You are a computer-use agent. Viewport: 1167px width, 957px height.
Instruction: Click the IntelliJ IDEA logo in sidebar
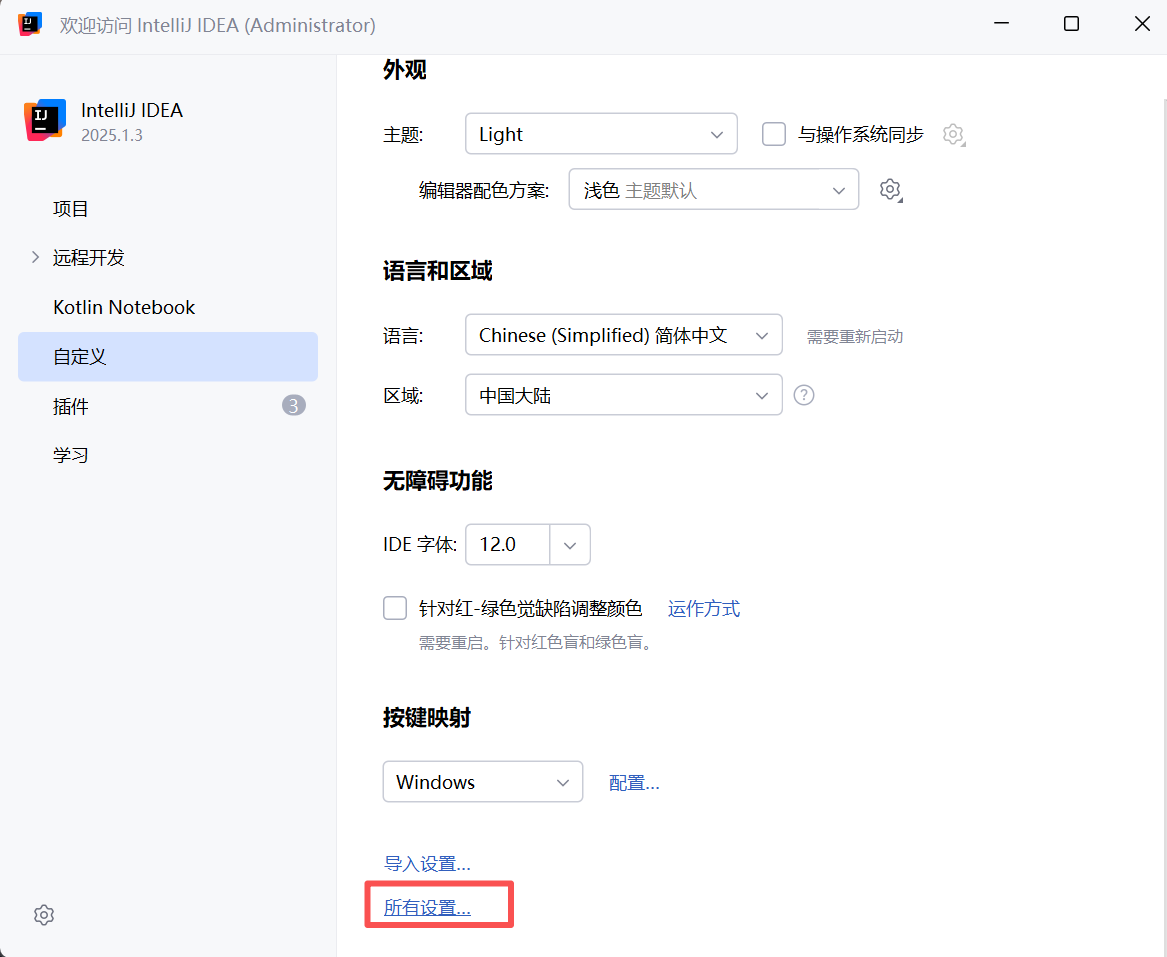[45, 120]
